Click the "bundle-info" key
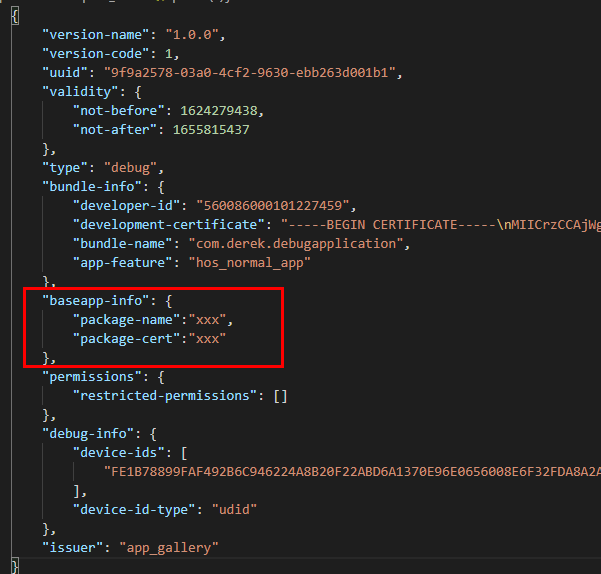 click(92, 187)
